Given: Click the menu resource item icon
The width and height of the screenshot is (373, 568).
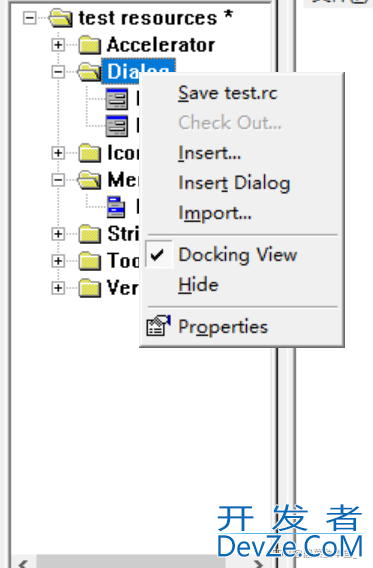Looking at the screenshot, I should pos(116,207).
